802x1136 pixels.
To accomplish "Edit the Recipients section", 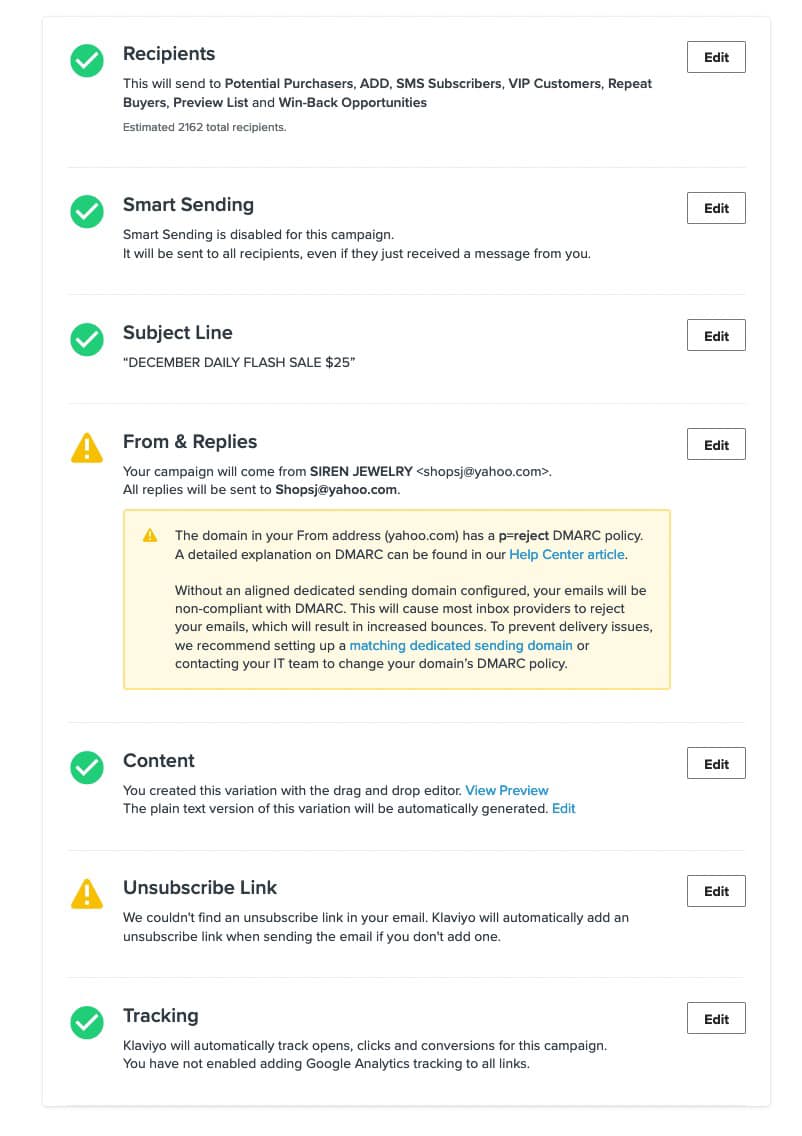I will tap(716, 57).
